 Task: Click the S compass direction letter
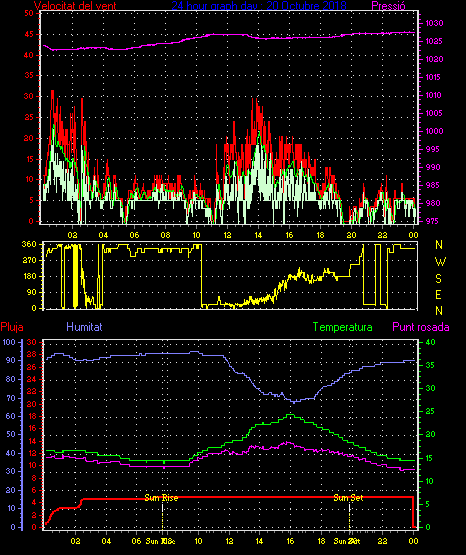coord(438,279)
